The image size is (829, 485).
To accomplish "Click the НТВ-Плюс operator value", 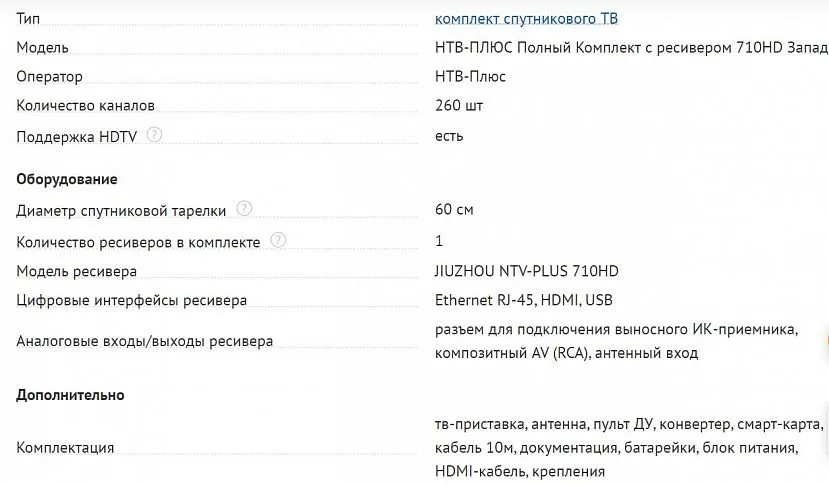I will coord(470,76).
